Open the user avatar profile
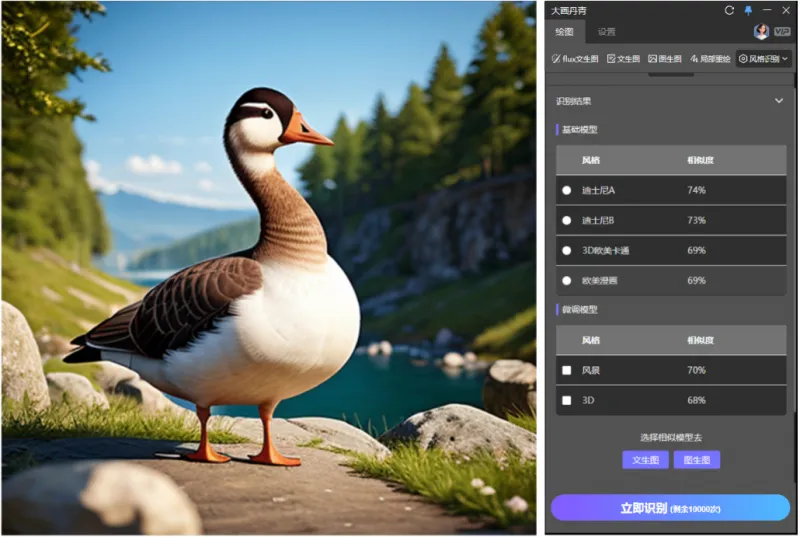Image resolution: width=800 pixels, height=537 pixels. coord(762,31)
